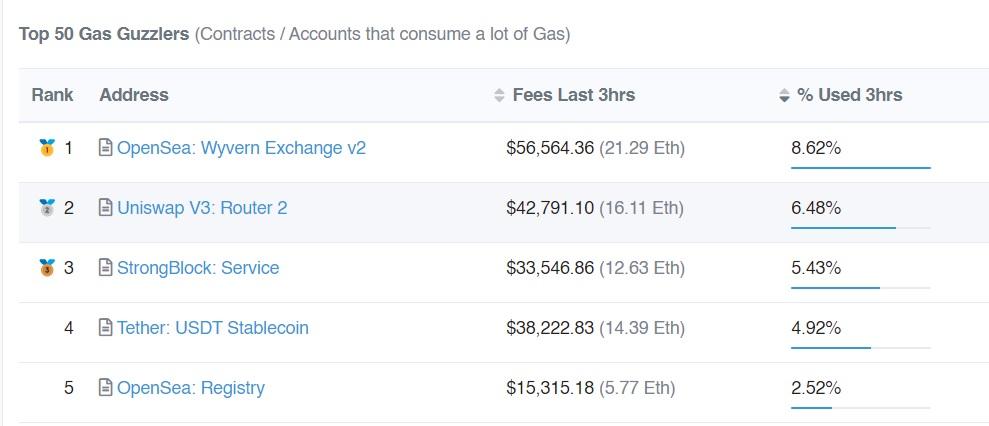Viewport: 989px width, 426px height.
Task: Sort by Fees Last 3hrs arrows
Action: coord(500,96)
